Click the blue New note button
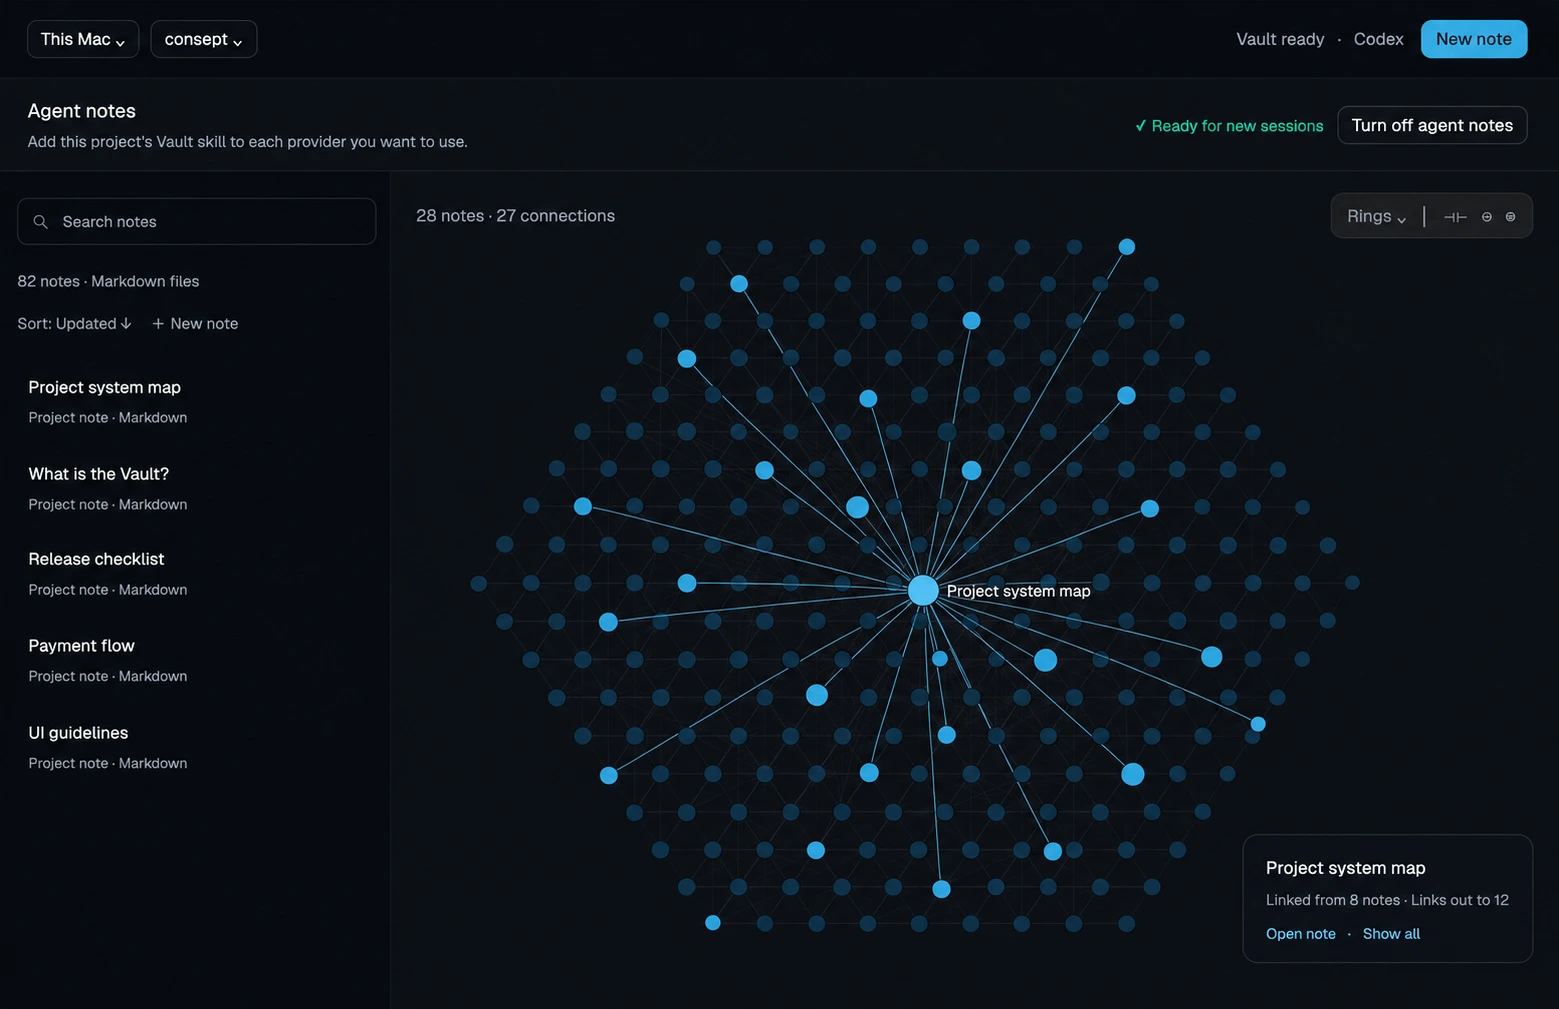The width and height of the screenshot is (1559, 1009). (x=1474, y=39)
